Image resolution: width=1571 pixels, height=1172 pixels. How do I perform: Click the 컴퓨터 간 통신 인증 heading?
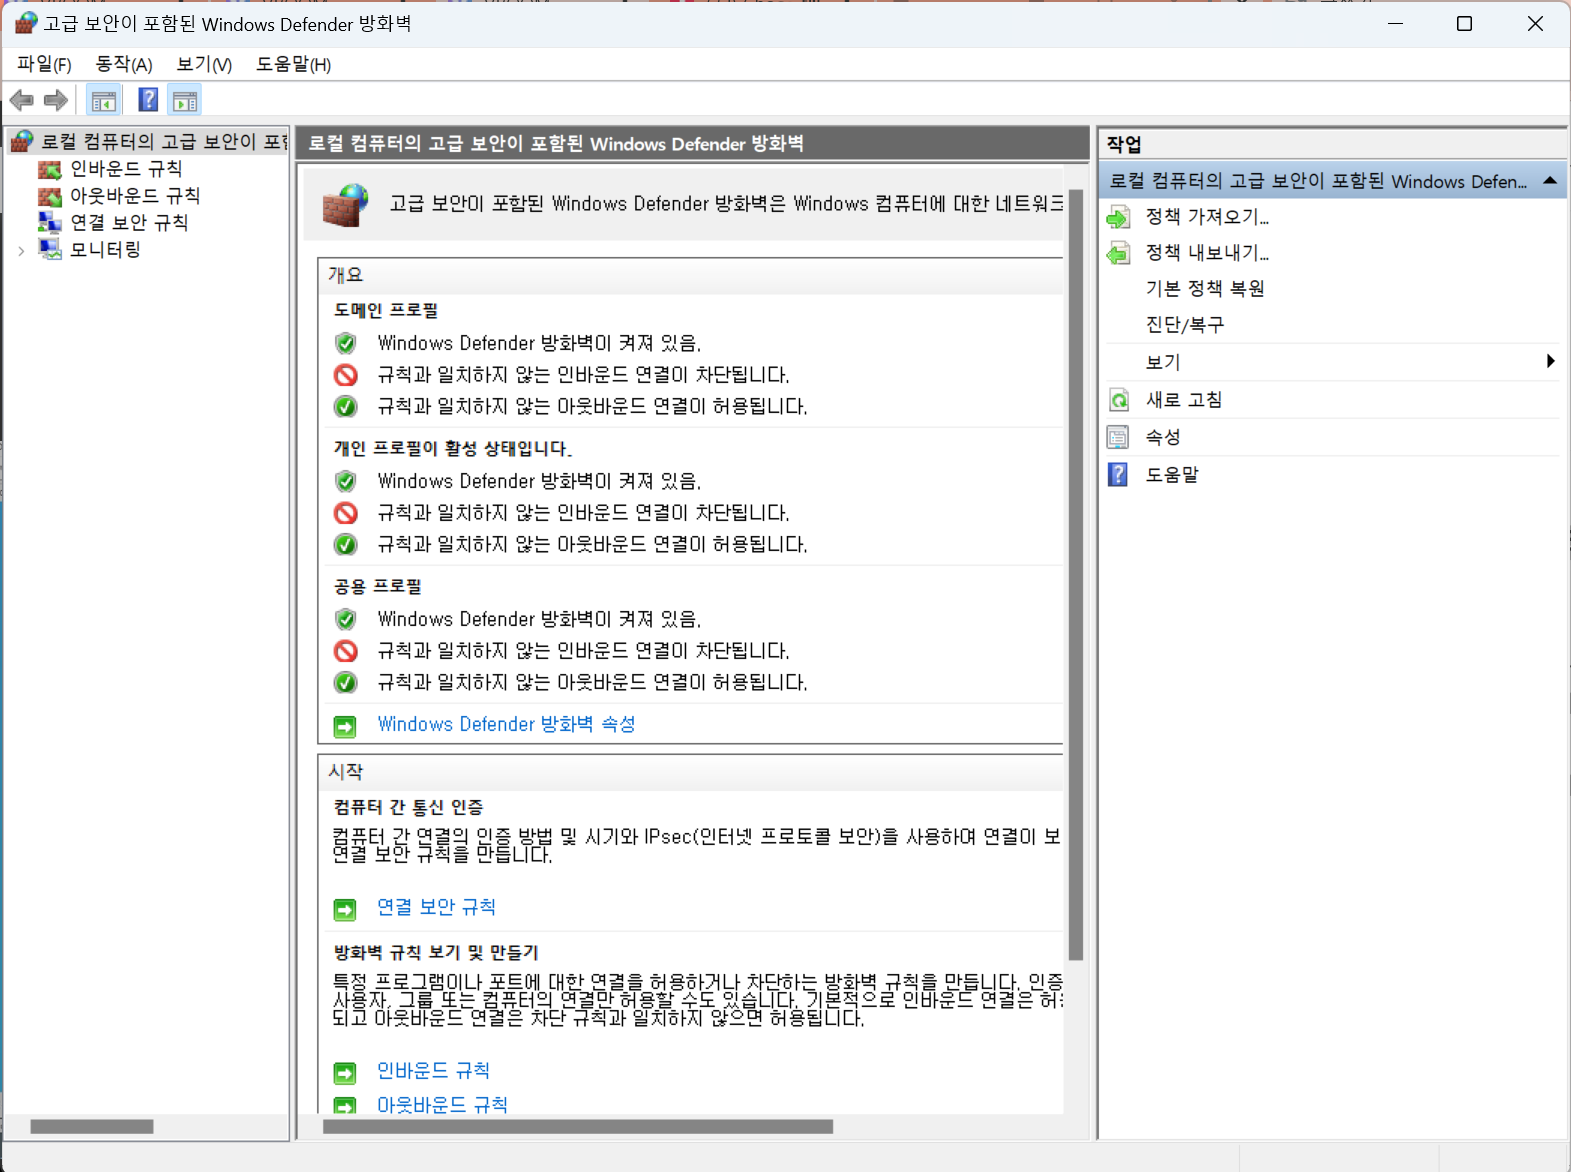point(408,807)
